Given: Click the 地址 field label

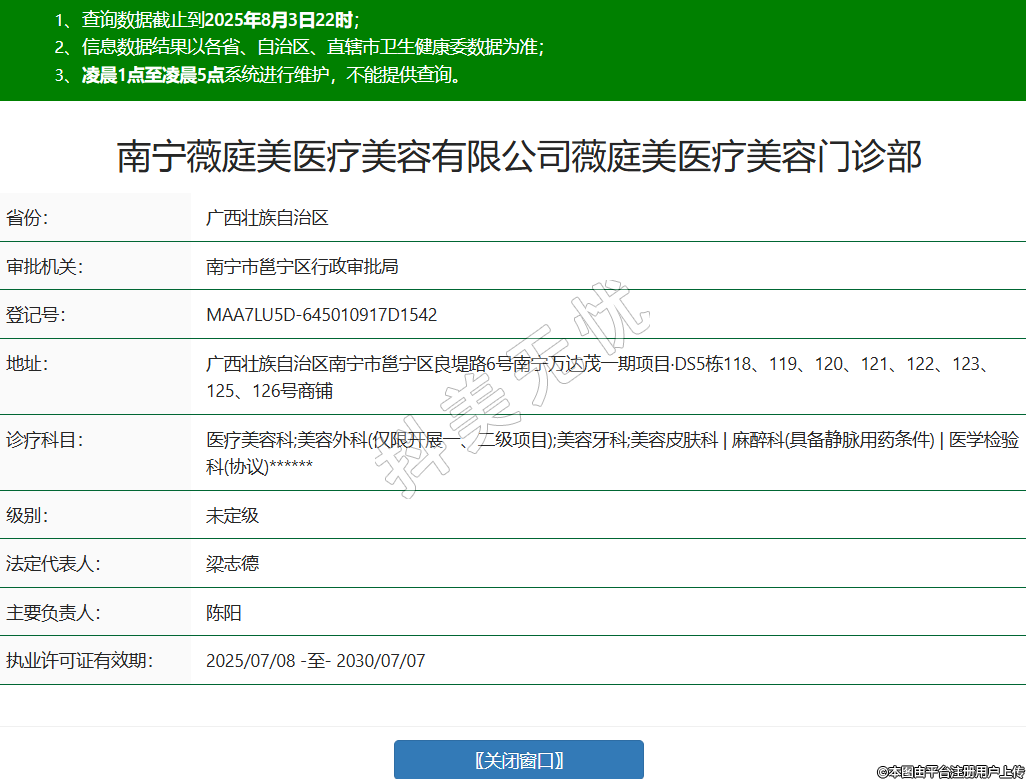Looking at the screenshot, I should 27,364.
